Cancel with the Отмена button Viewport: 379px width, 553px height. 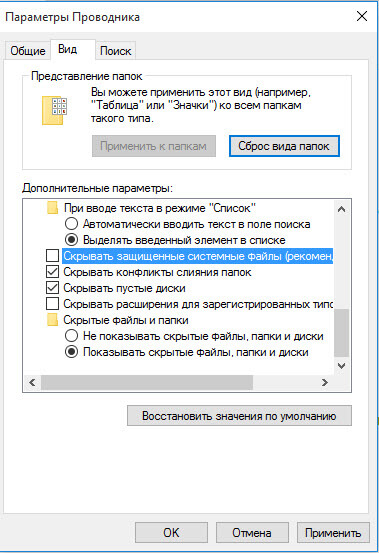tap(252, 533)
